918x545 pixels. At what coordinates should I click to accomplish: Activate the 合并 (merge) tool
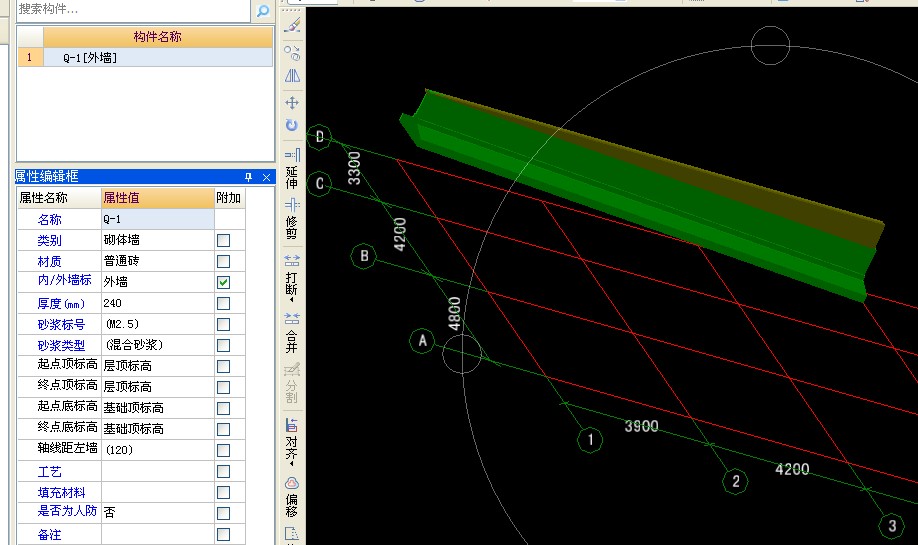[x=292, y=333]
